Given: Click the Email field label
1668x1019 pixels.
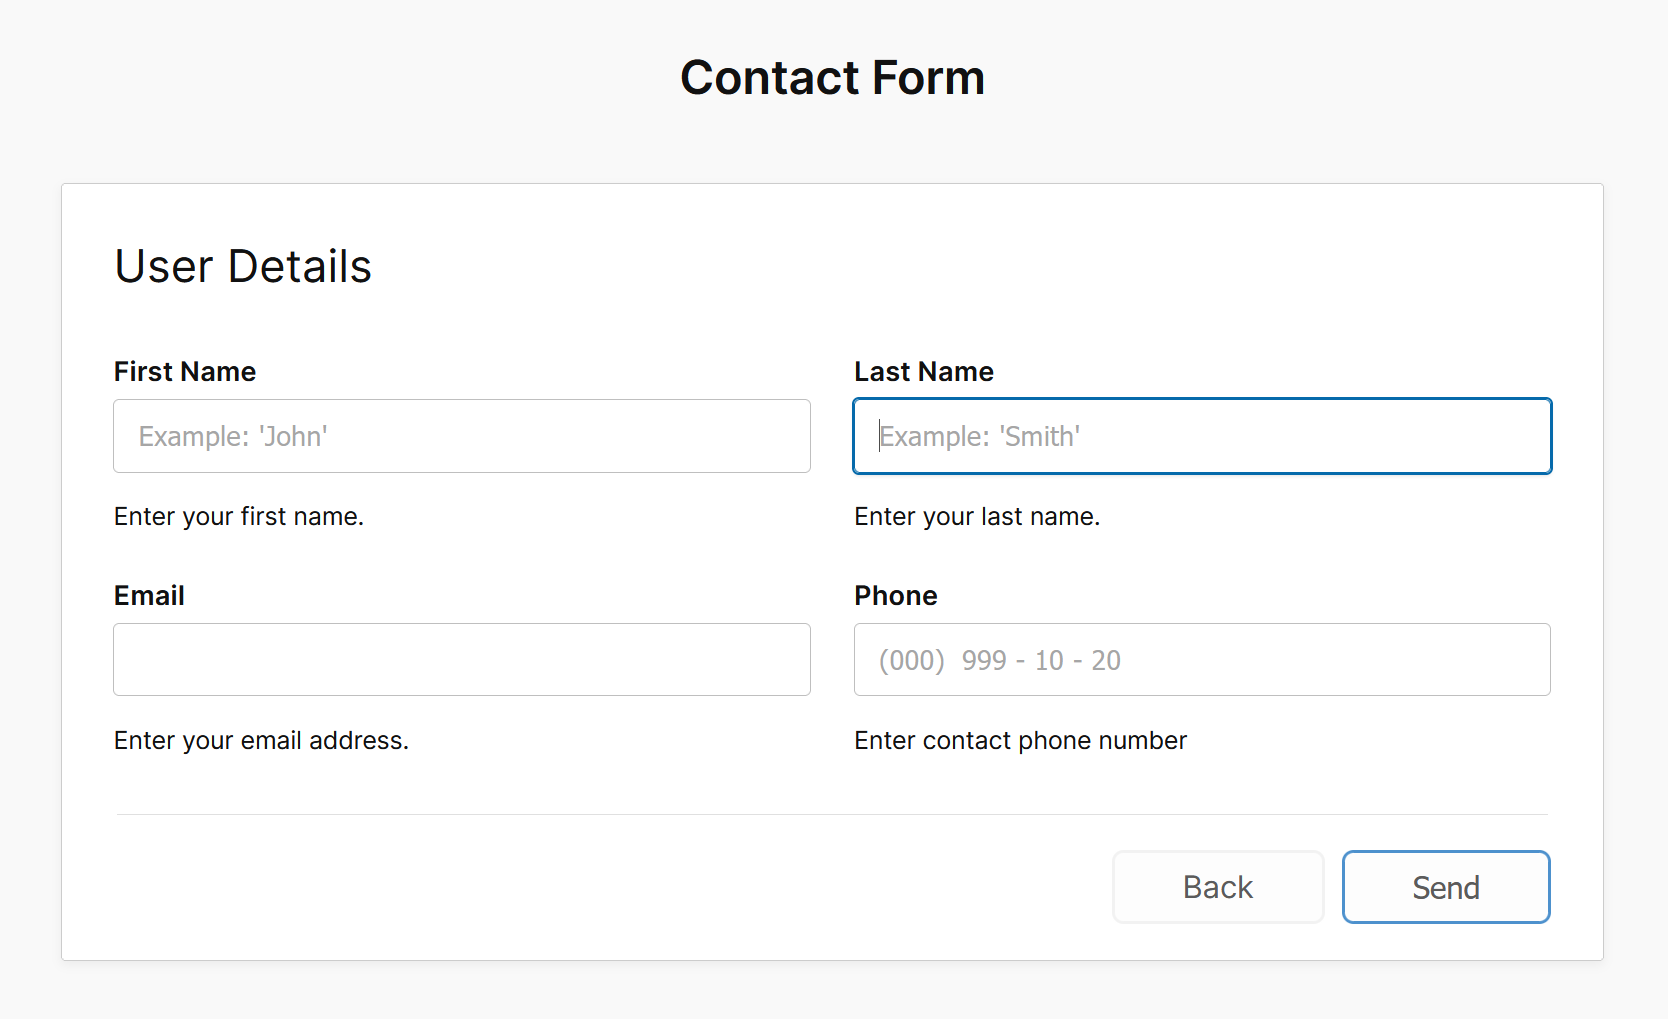Looking at the screenshot, I should pos(149,596).
